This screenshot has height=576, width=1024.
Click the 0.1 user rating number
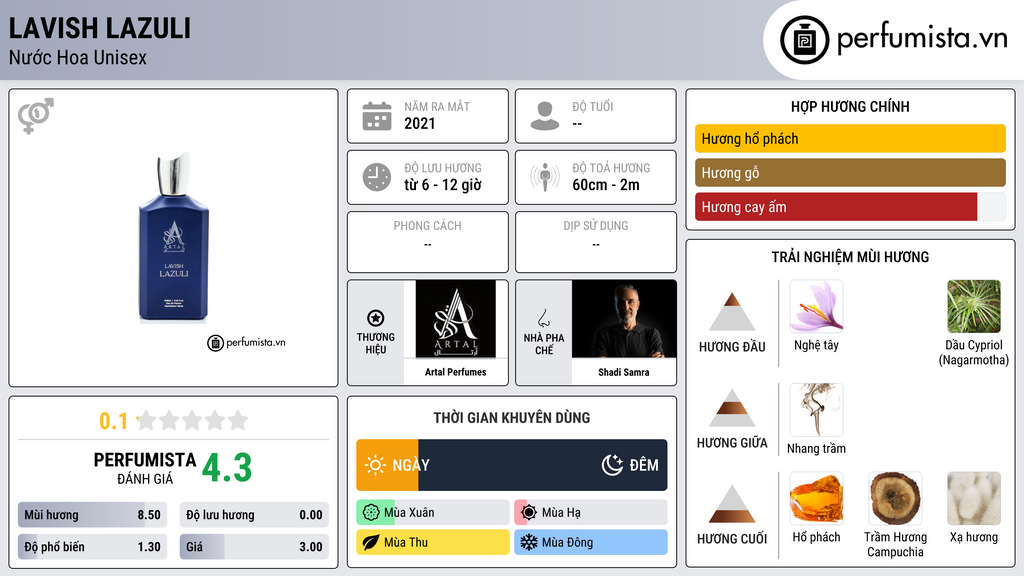click(113, 421)
